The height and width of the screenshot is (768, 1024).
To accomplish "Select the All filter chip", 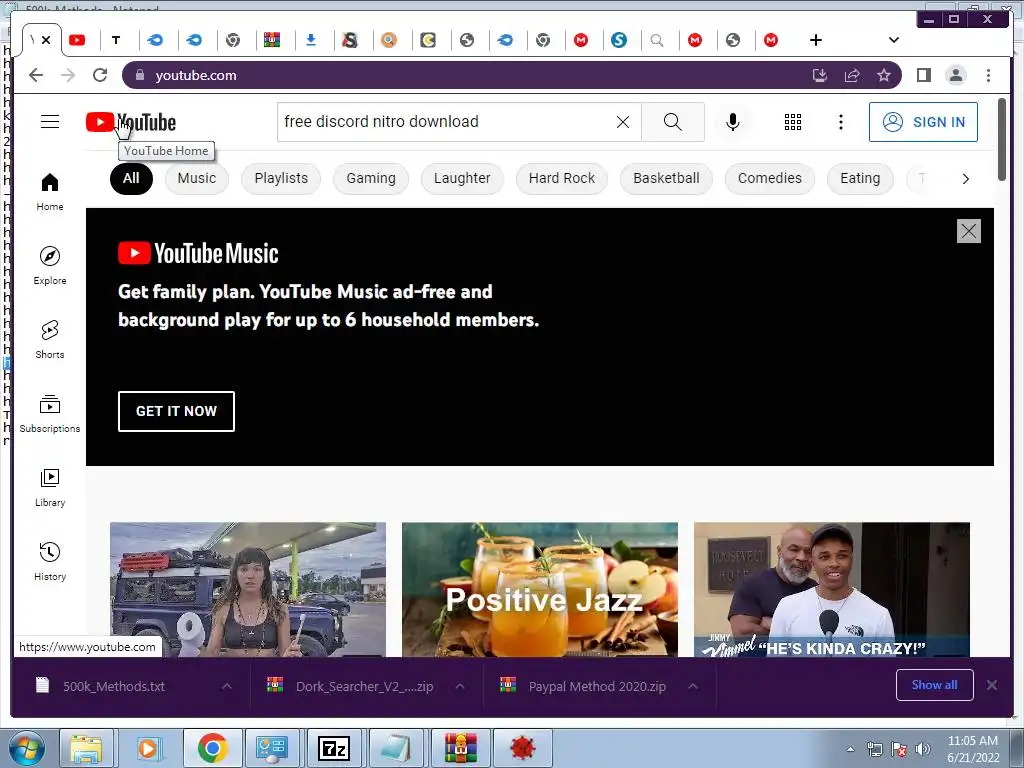I will click(x=131, y=178).
